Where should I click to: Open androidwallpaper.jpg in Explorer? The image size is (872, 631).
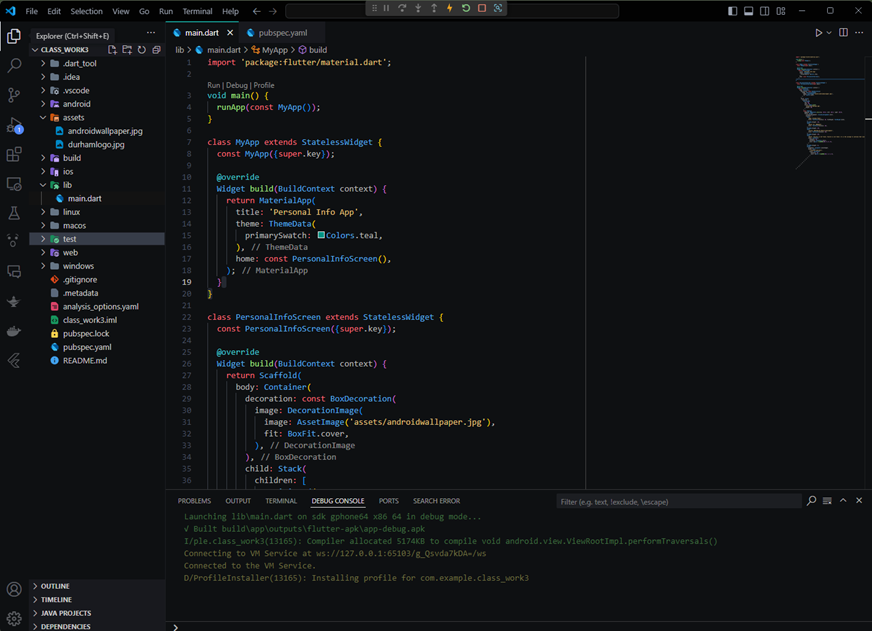pyautogui.click(x=105, y=131)
